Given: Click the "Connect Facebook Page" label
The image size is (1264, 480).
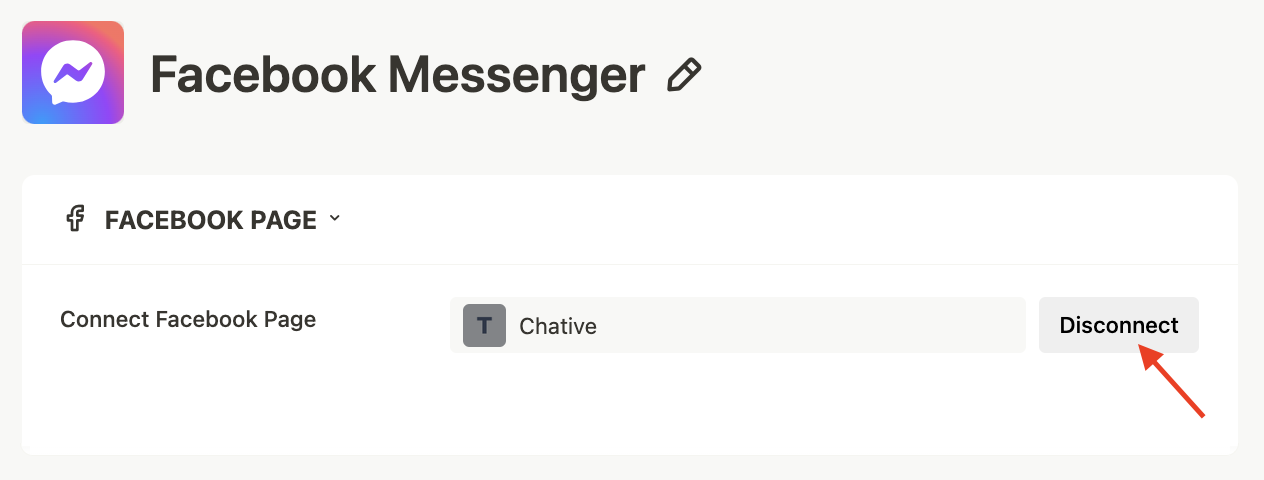Looking at the screenshot, I should 188,320.
